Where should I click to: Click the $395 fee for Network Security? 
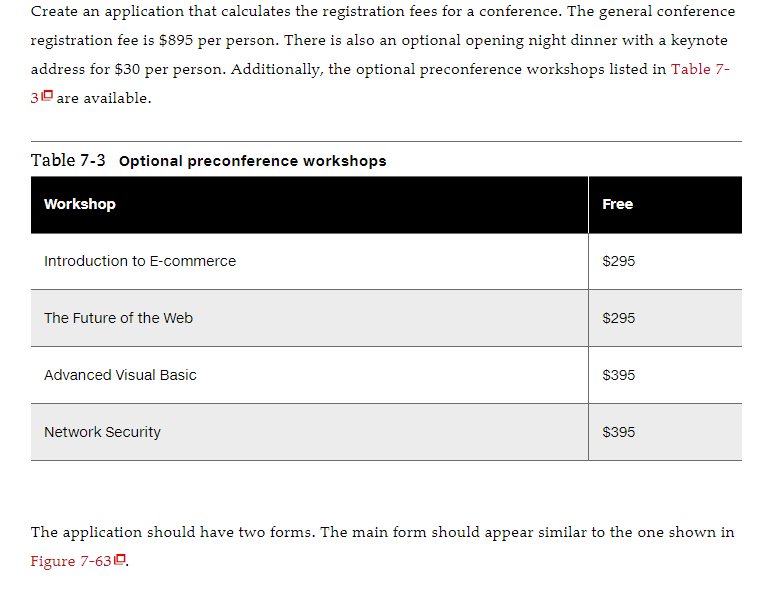click(618, 432)
